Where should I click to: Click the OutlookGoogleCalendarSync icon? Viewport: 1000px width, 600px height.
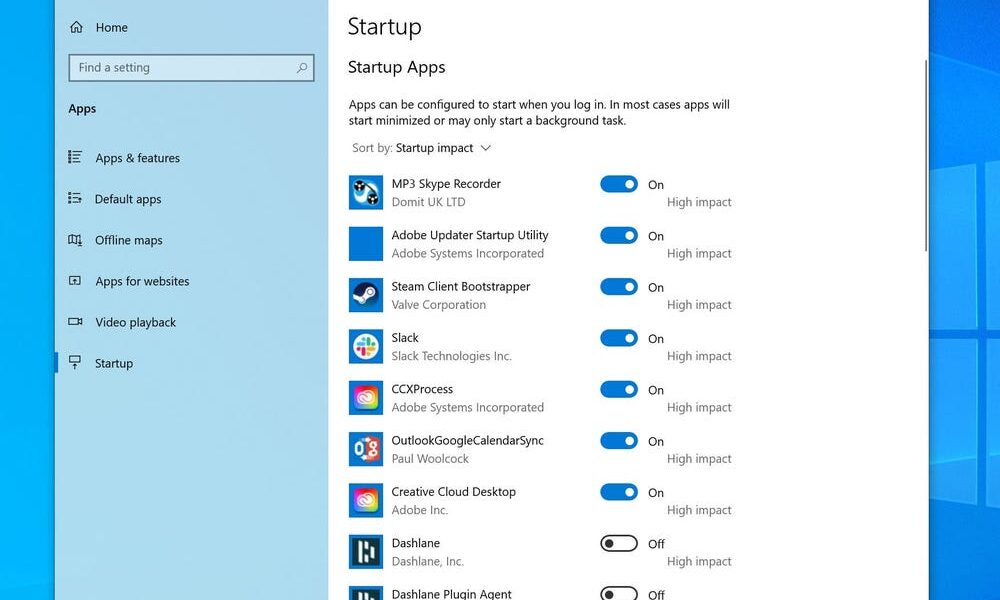click(366, 449)
